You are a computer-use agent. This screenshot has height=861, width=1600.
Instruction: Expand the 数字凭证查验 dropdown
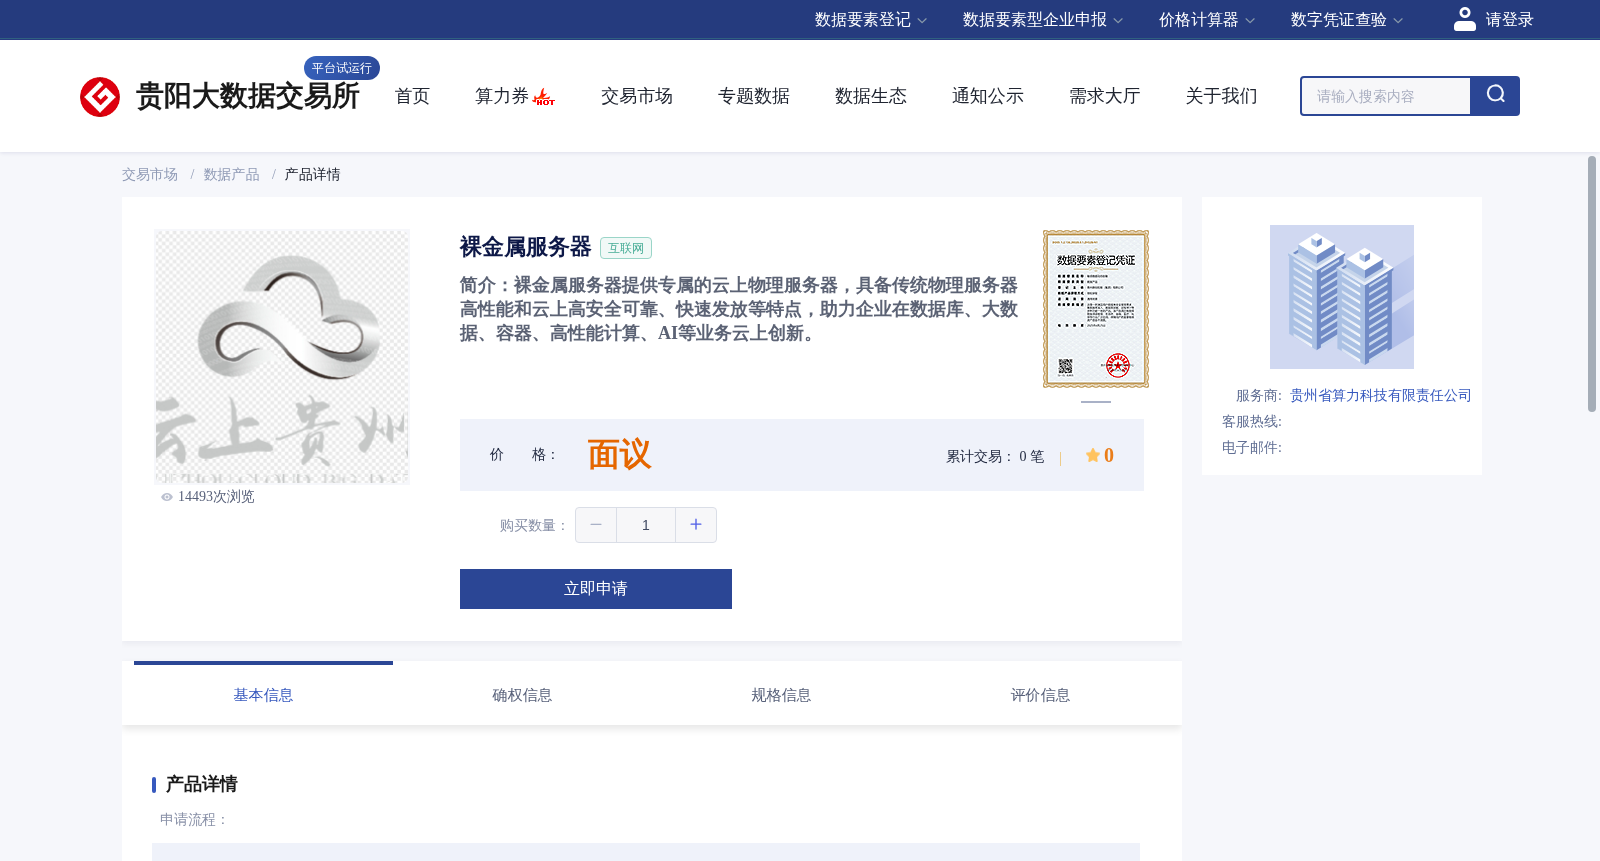coord(1347,20)
